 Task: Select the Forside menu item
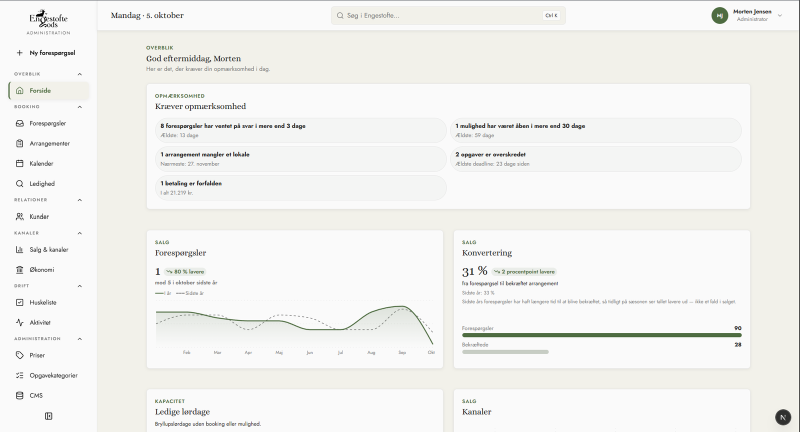[48, 90]
